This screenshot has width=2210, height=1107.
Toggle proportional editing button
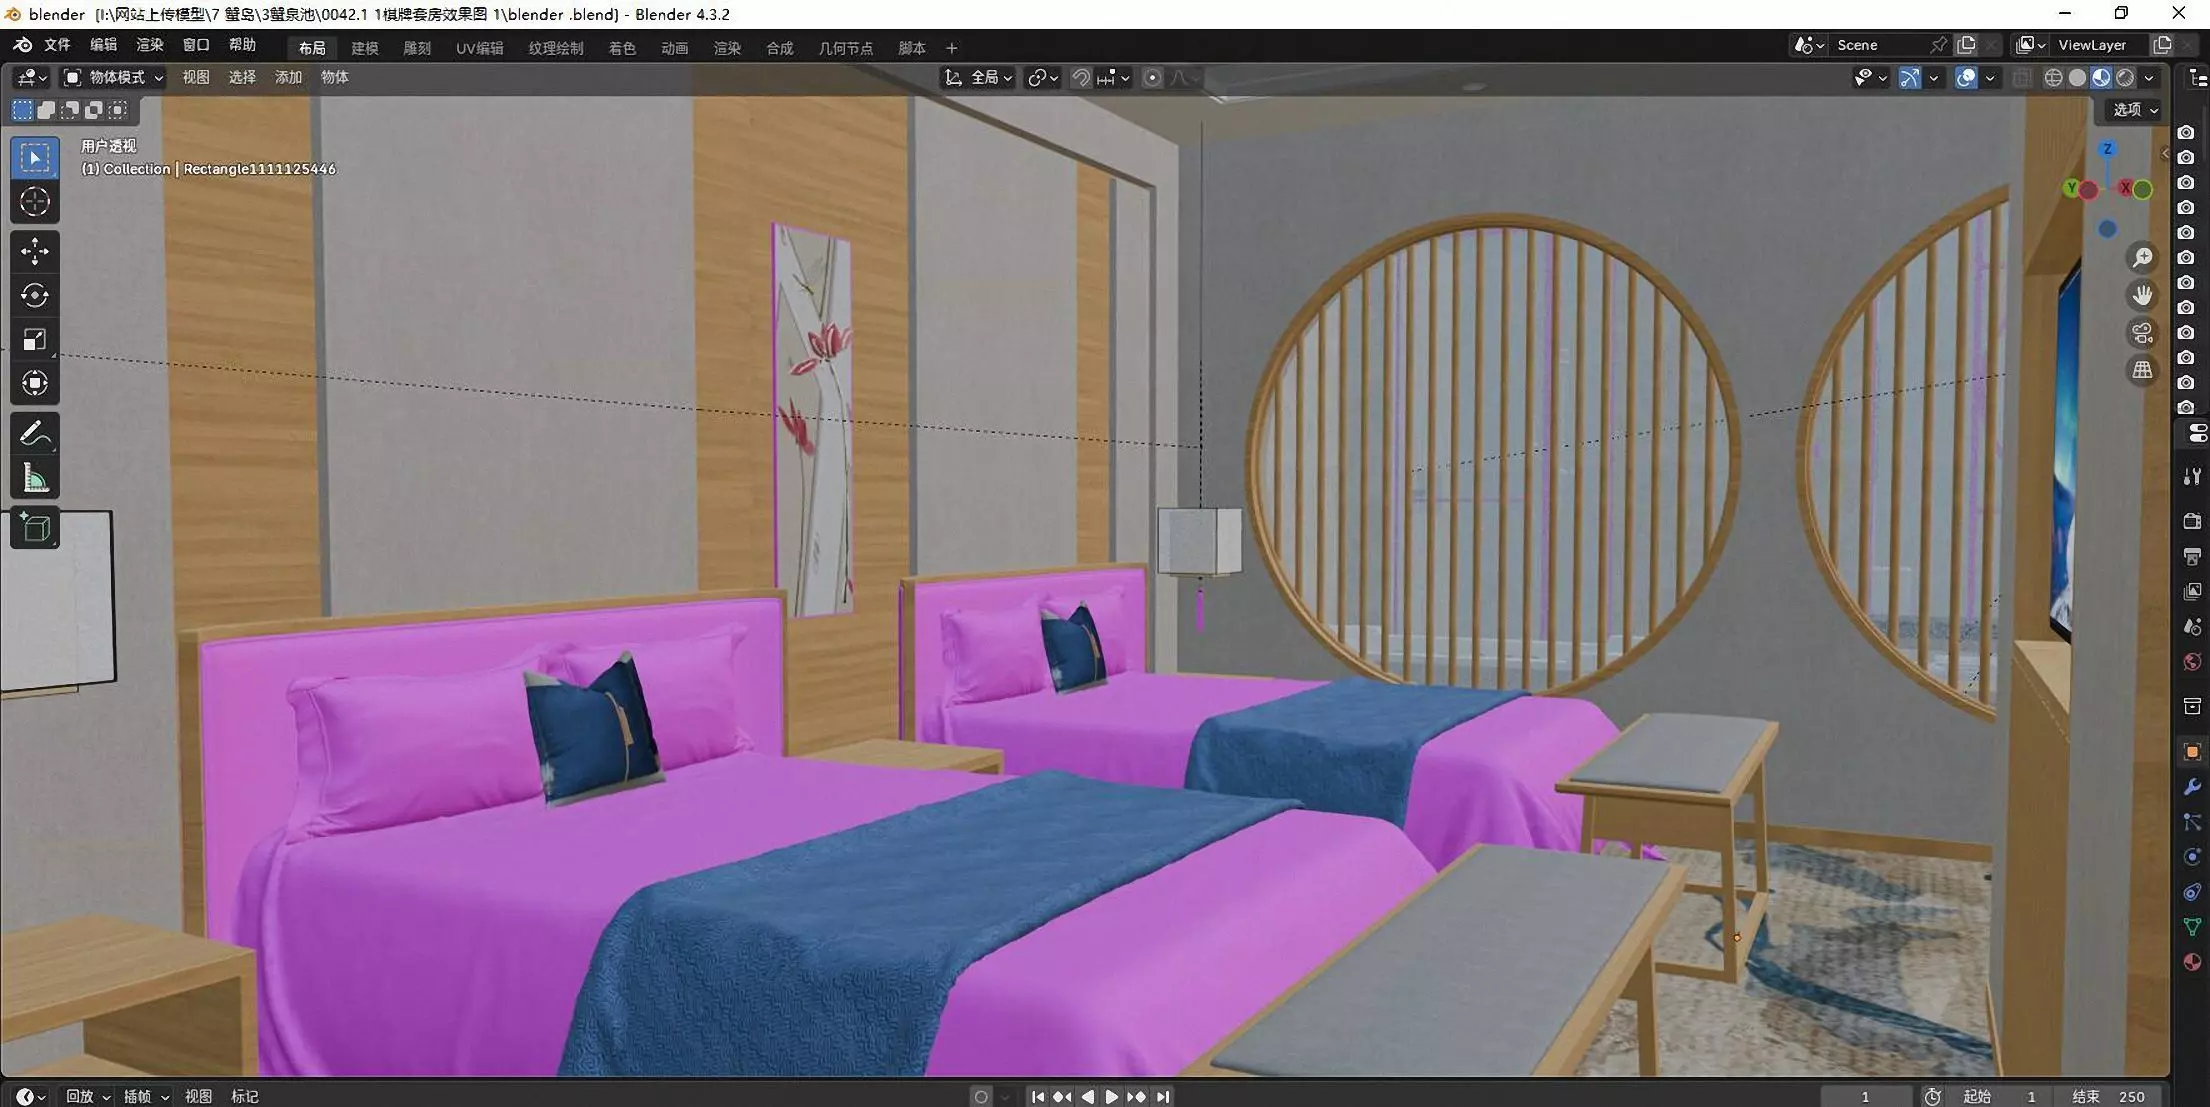pos(1152,78)
